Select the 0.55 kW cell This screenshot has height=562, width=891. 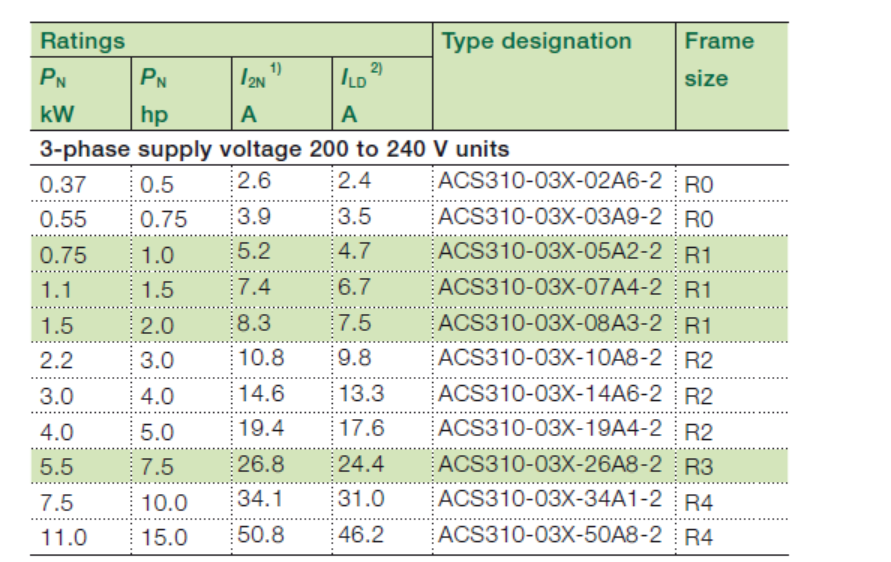pyautogui.click(x=63, y=219)
